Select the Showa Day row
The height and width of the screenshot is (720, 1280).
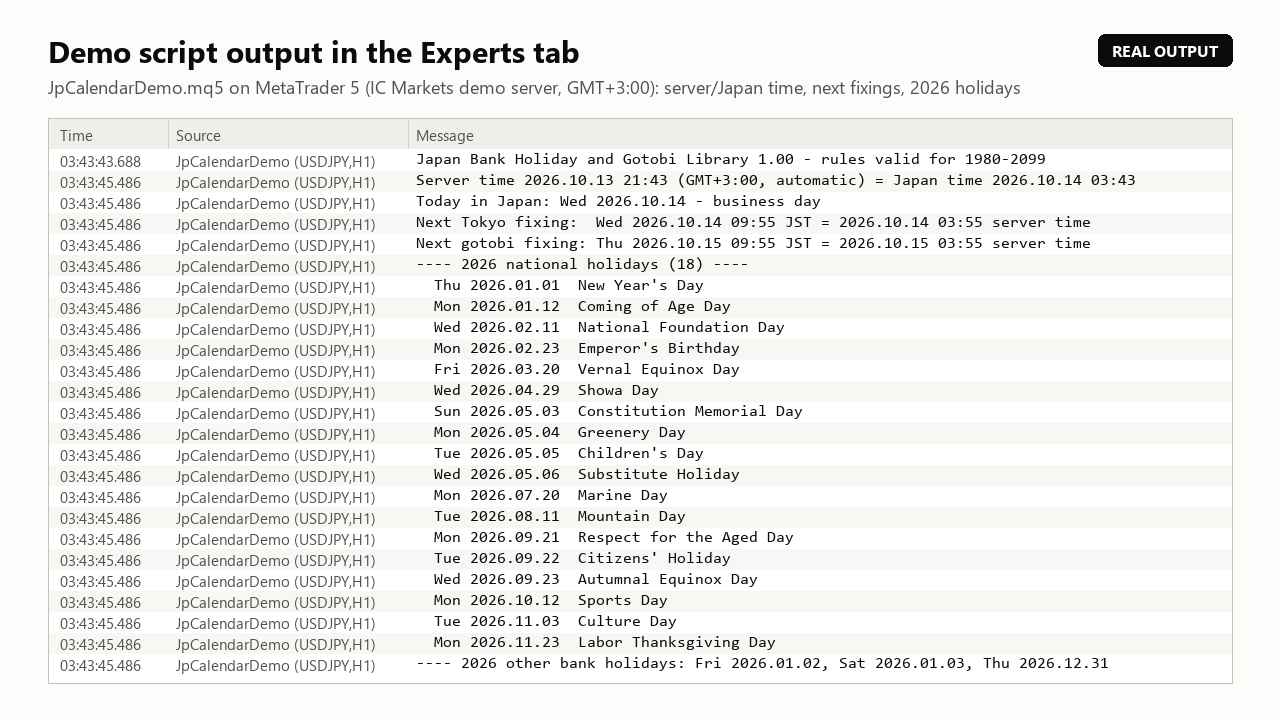[640, 391]
